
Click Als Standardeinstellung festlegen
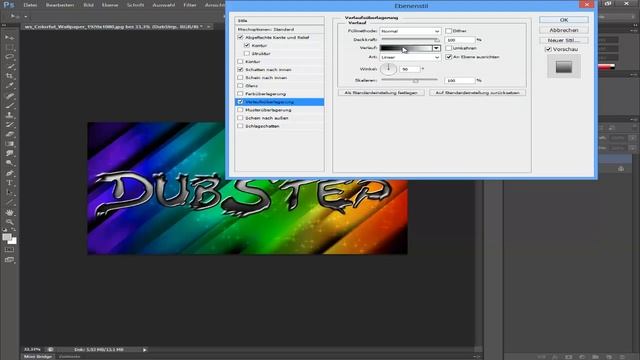click(381, 93)
